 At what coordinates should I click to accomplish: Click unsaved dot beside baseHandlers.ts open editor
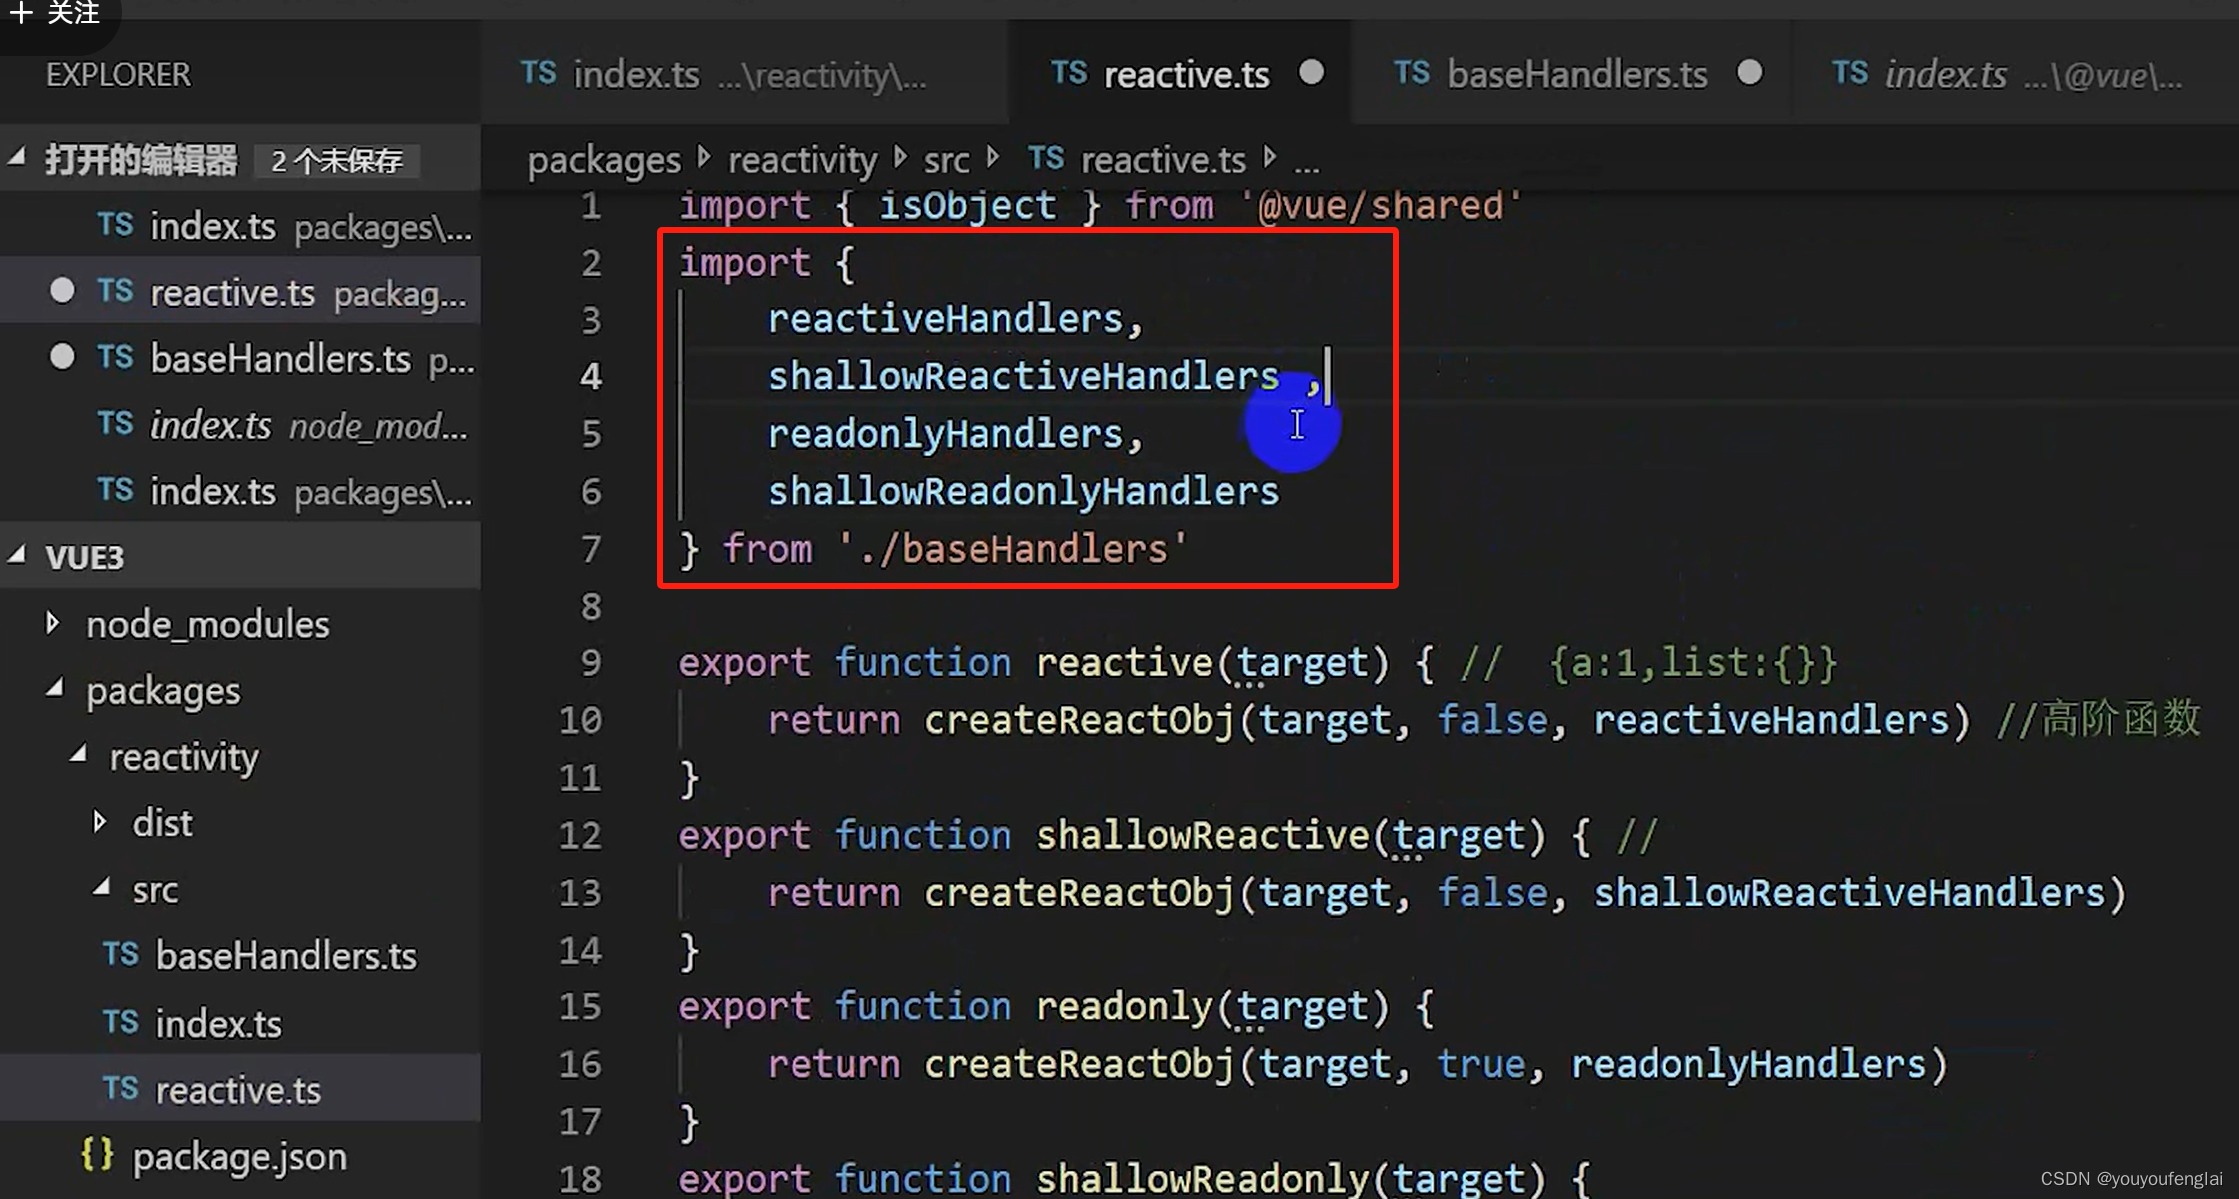(x=62, y=357)
